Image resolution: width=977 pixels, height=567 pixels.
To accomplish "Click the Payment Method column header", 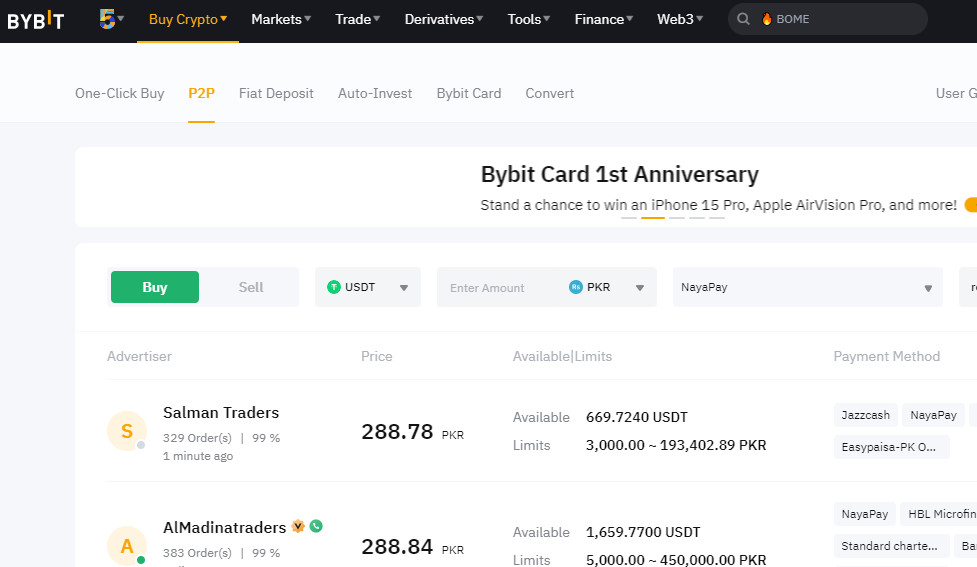I will coord(887,356).
